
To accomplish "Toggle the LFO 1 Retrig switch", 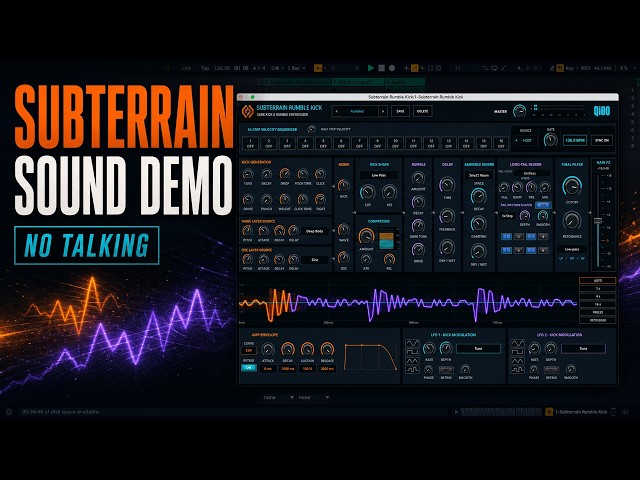I will (446, 370).
